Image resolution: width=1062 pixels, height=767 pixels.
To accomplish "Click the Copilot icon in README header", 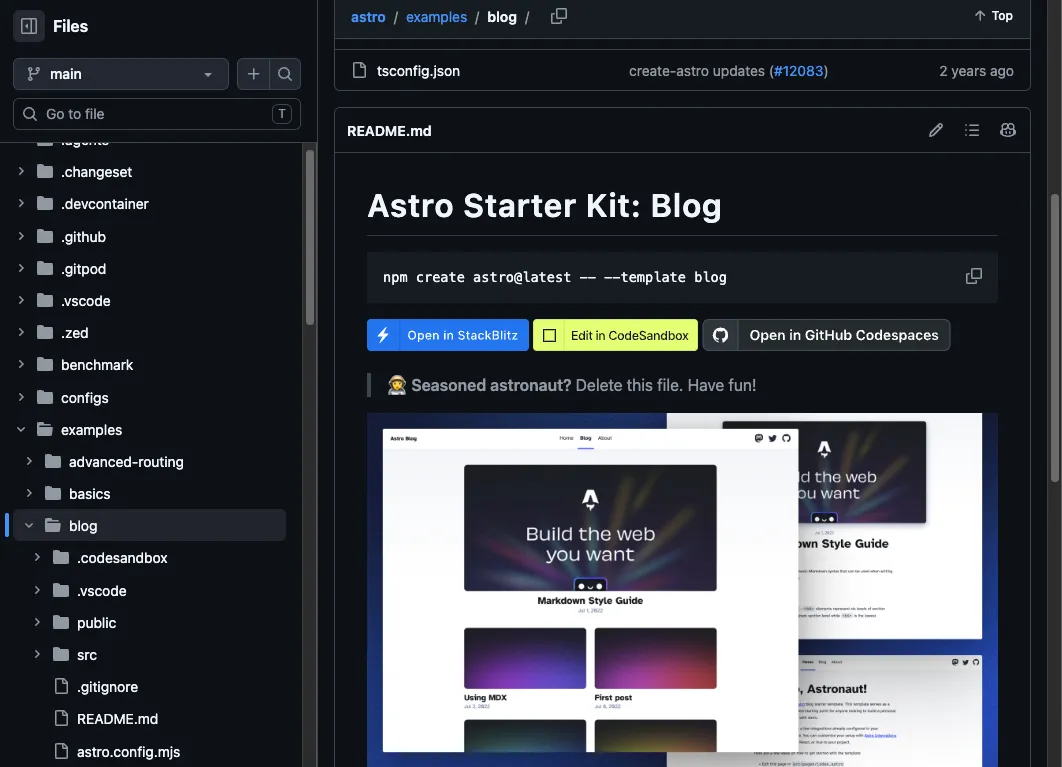I will [x=1008, y=130].
